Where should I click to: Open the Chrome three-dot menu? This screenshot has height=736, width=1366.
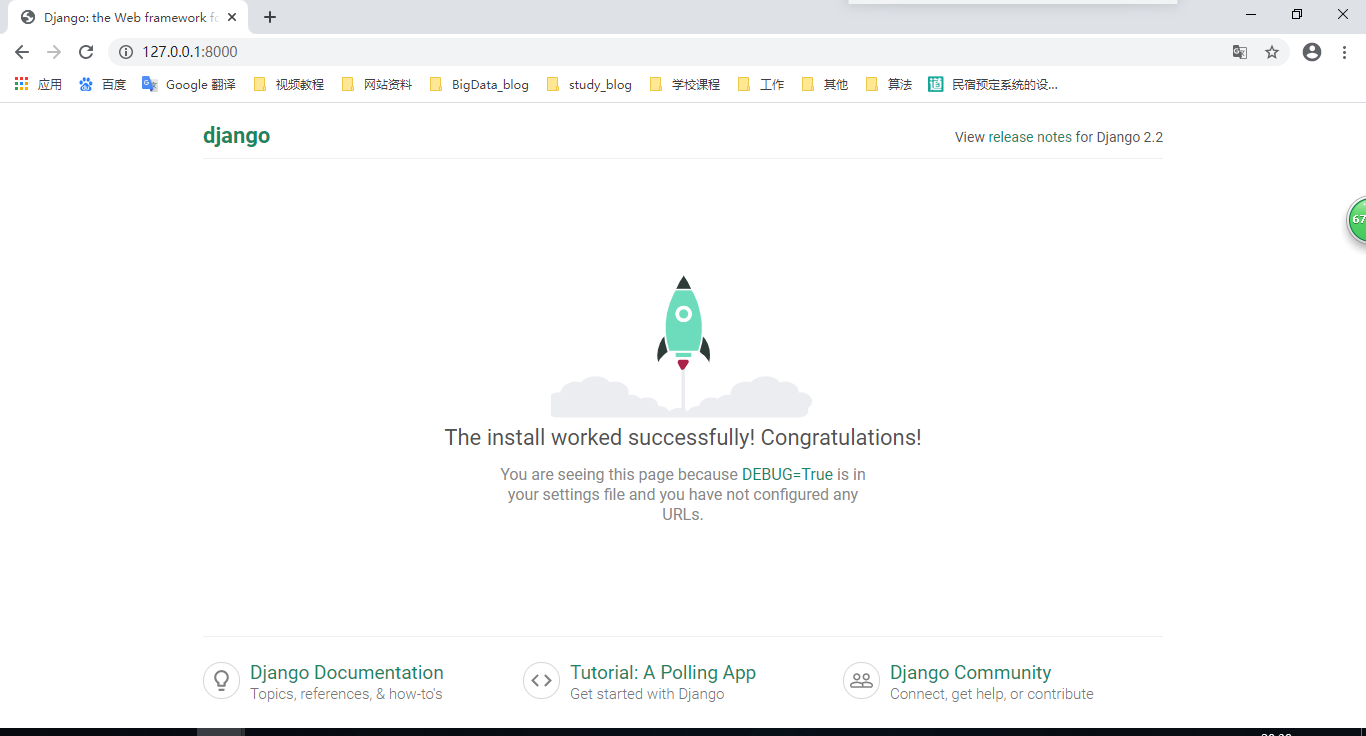1344,52
